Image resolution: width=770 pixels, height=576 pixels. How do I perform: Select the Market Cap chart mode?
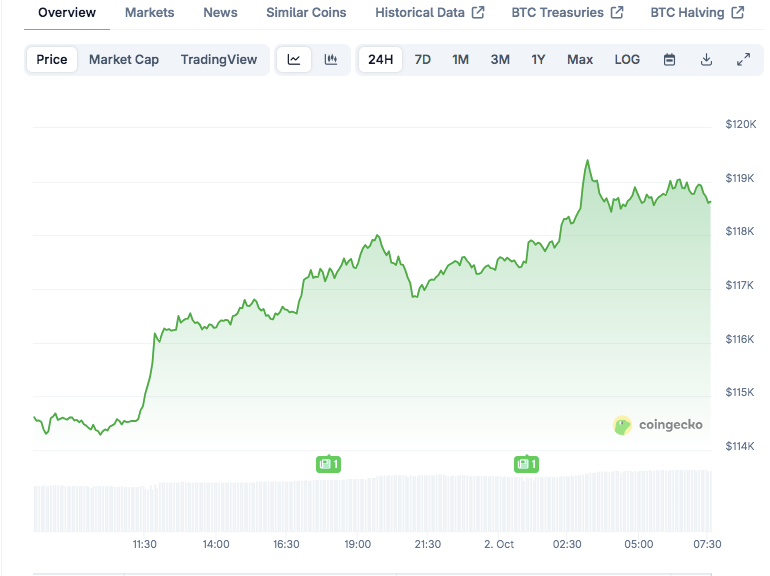click(x=124, y=60)
